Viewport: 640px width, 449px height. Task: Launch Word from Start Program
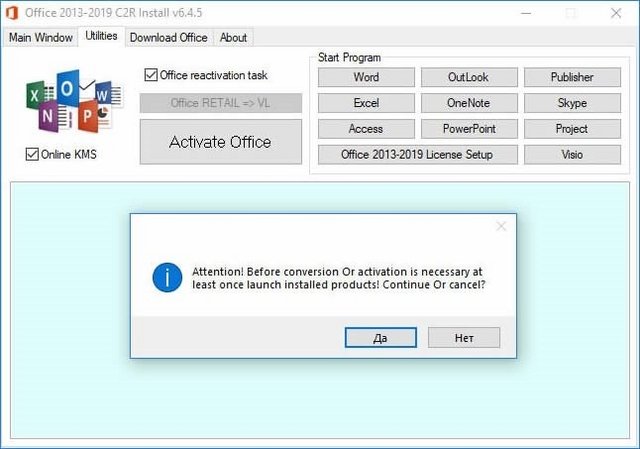pos(366,77)
